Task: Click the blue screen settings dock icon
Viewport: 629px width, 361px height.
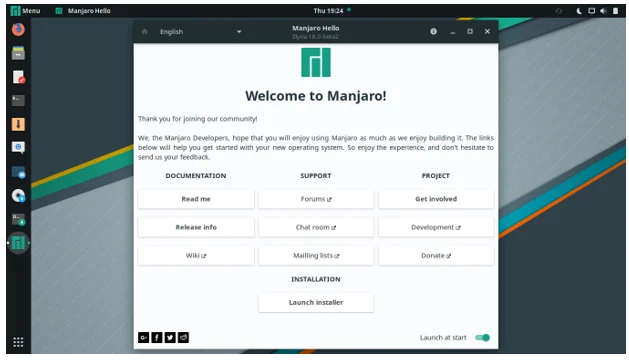Action: pos(18,172)
